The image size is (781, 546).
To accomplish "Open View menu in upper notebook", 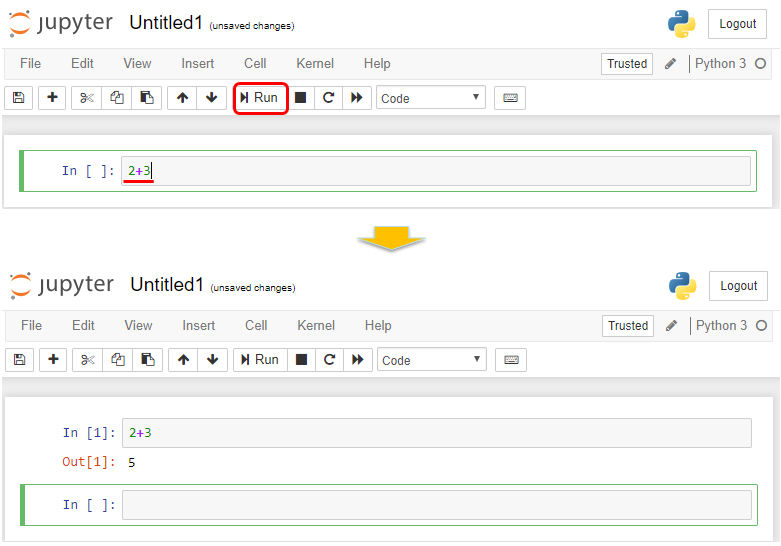I will (x=137, y=63).
